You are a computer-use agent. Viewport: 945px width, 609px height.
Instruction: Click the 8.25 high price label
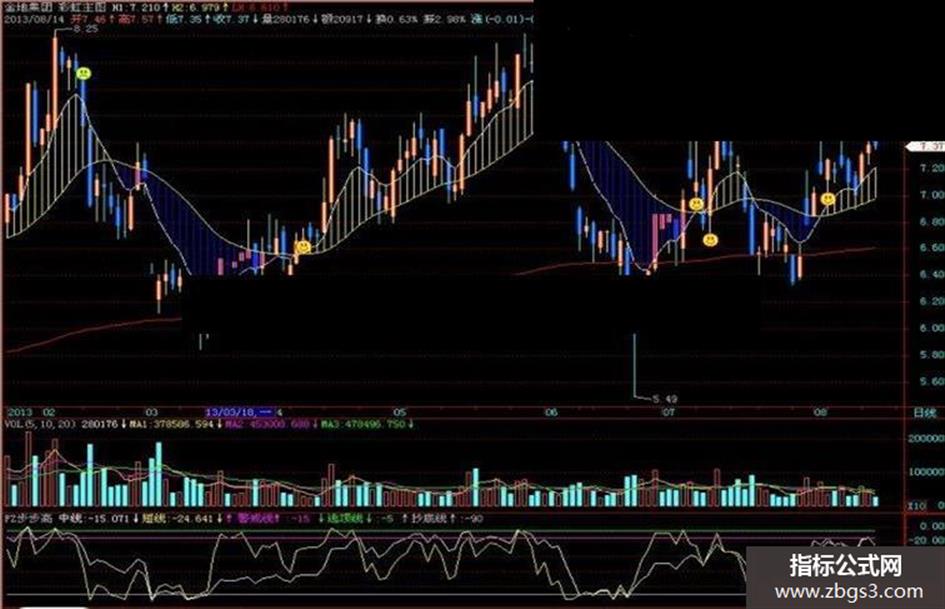coord(85,29)
